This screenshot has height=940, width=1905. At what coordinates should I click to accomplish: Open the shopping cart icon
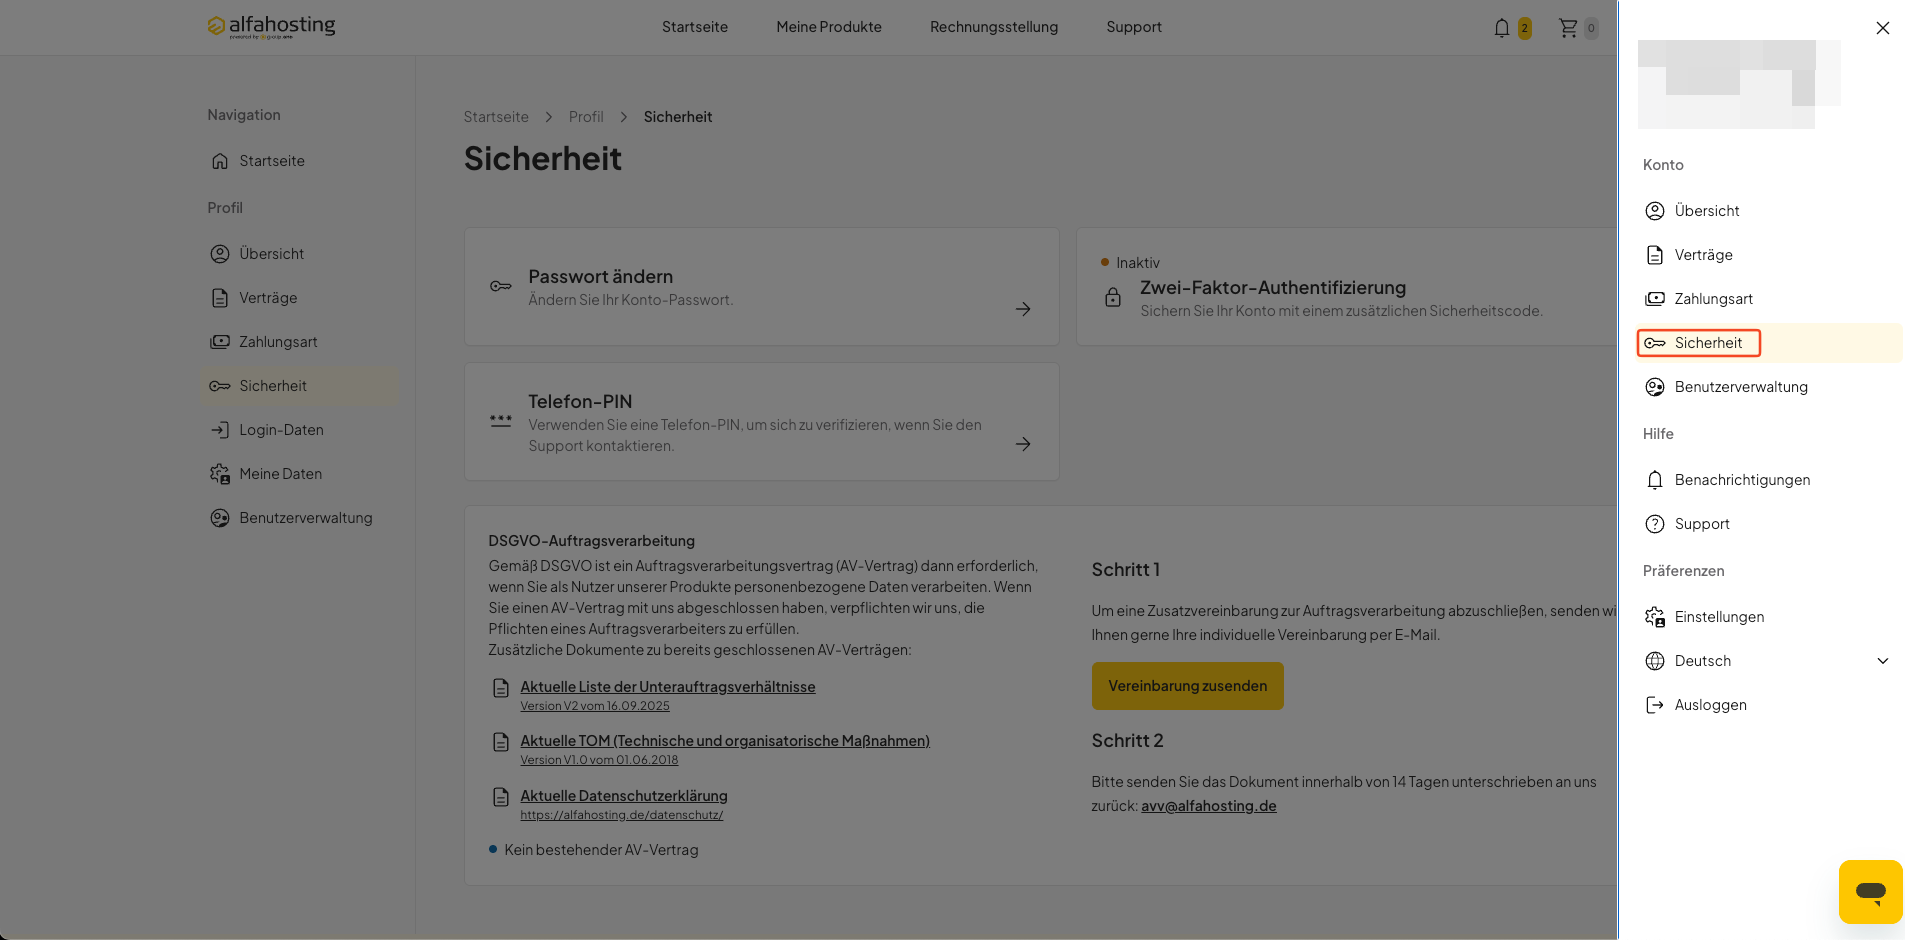pyautogui.click(x=1568, y=28)
